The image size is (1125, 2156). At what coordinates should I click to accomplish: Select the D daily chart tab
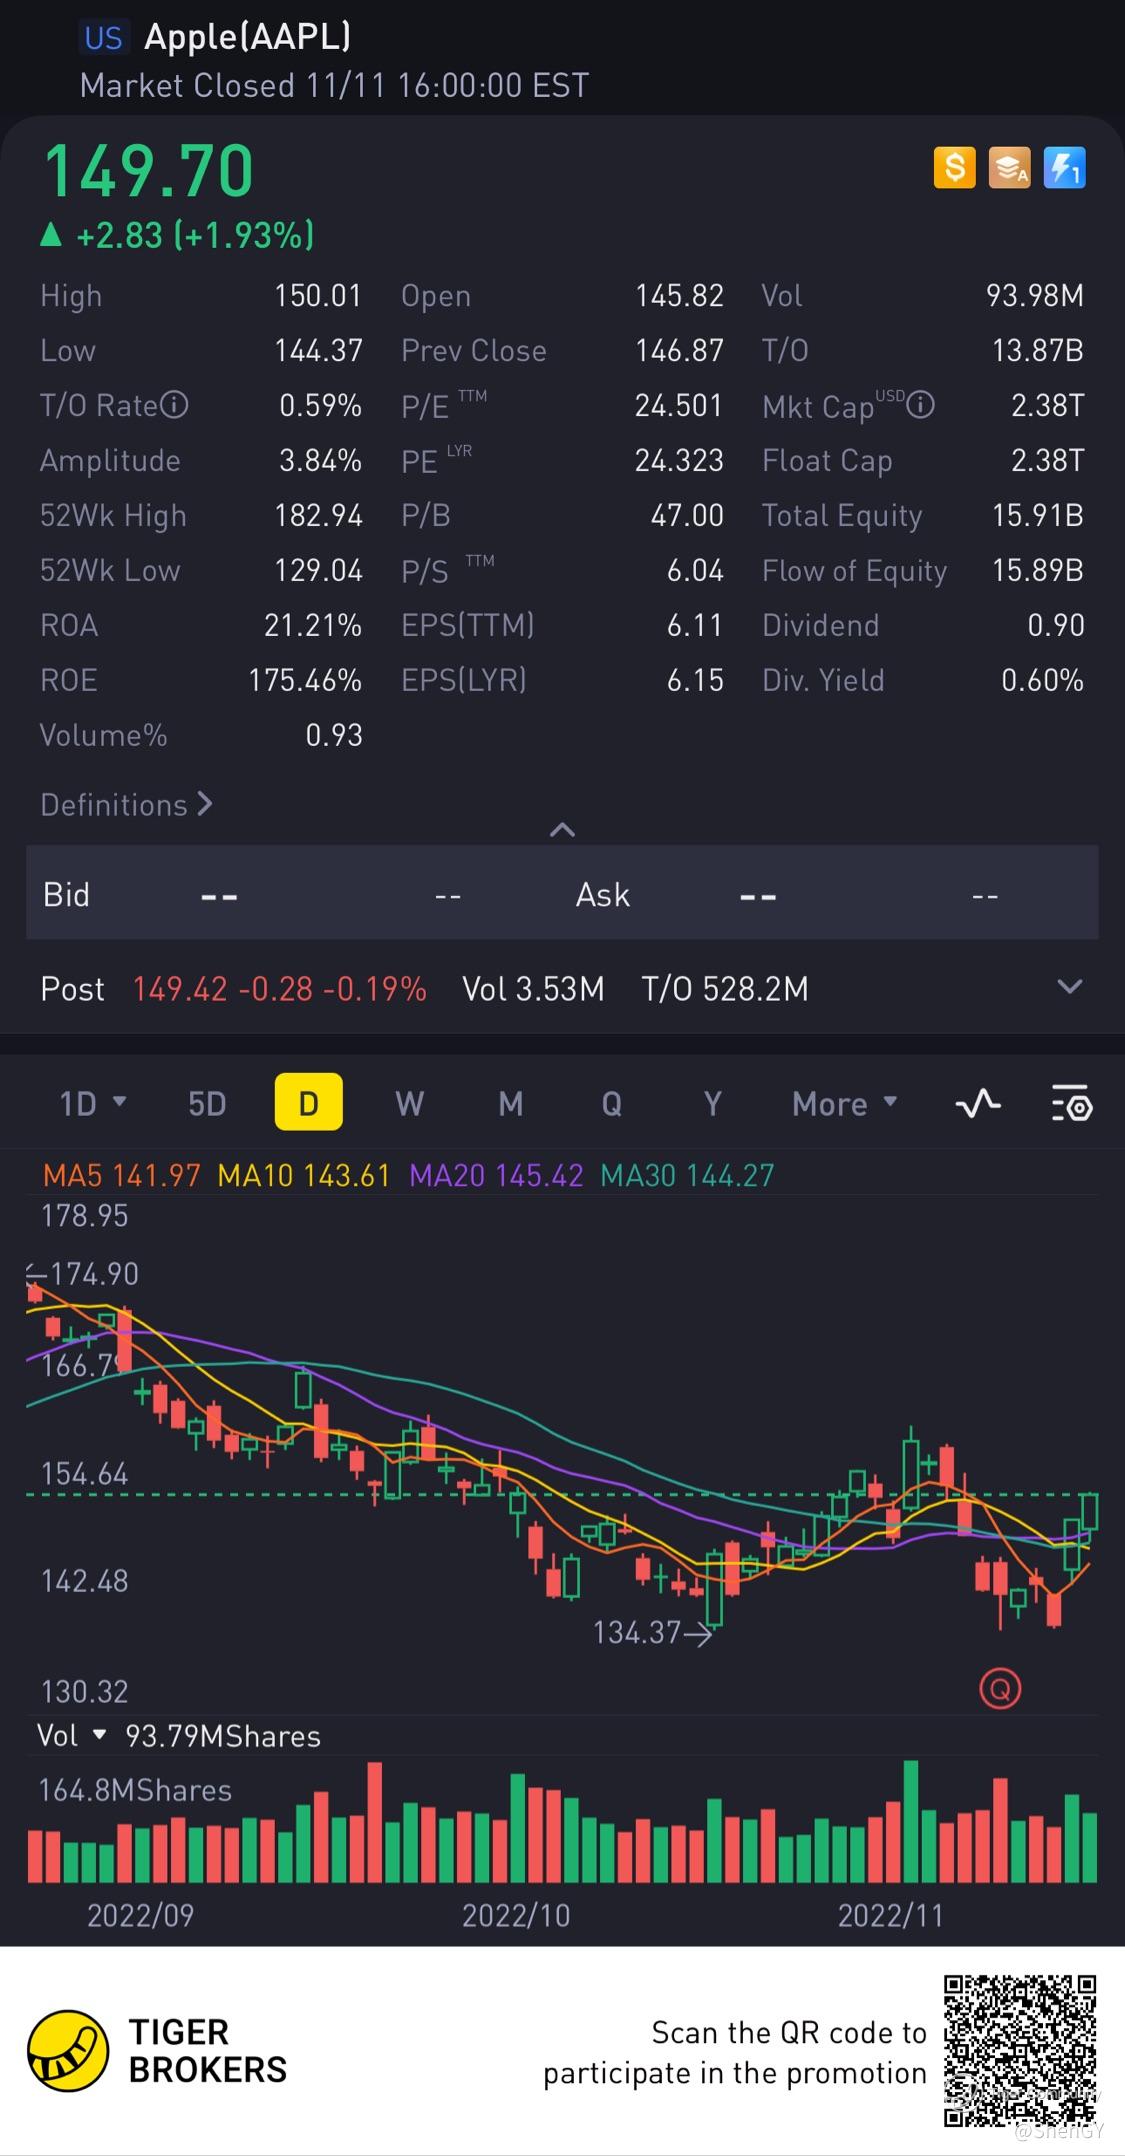click(309, 1102)
